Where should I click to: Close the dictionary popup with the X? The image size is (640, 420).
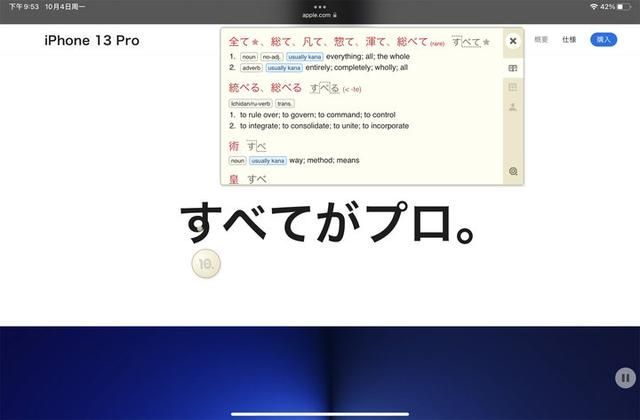(x=513, y=41)
